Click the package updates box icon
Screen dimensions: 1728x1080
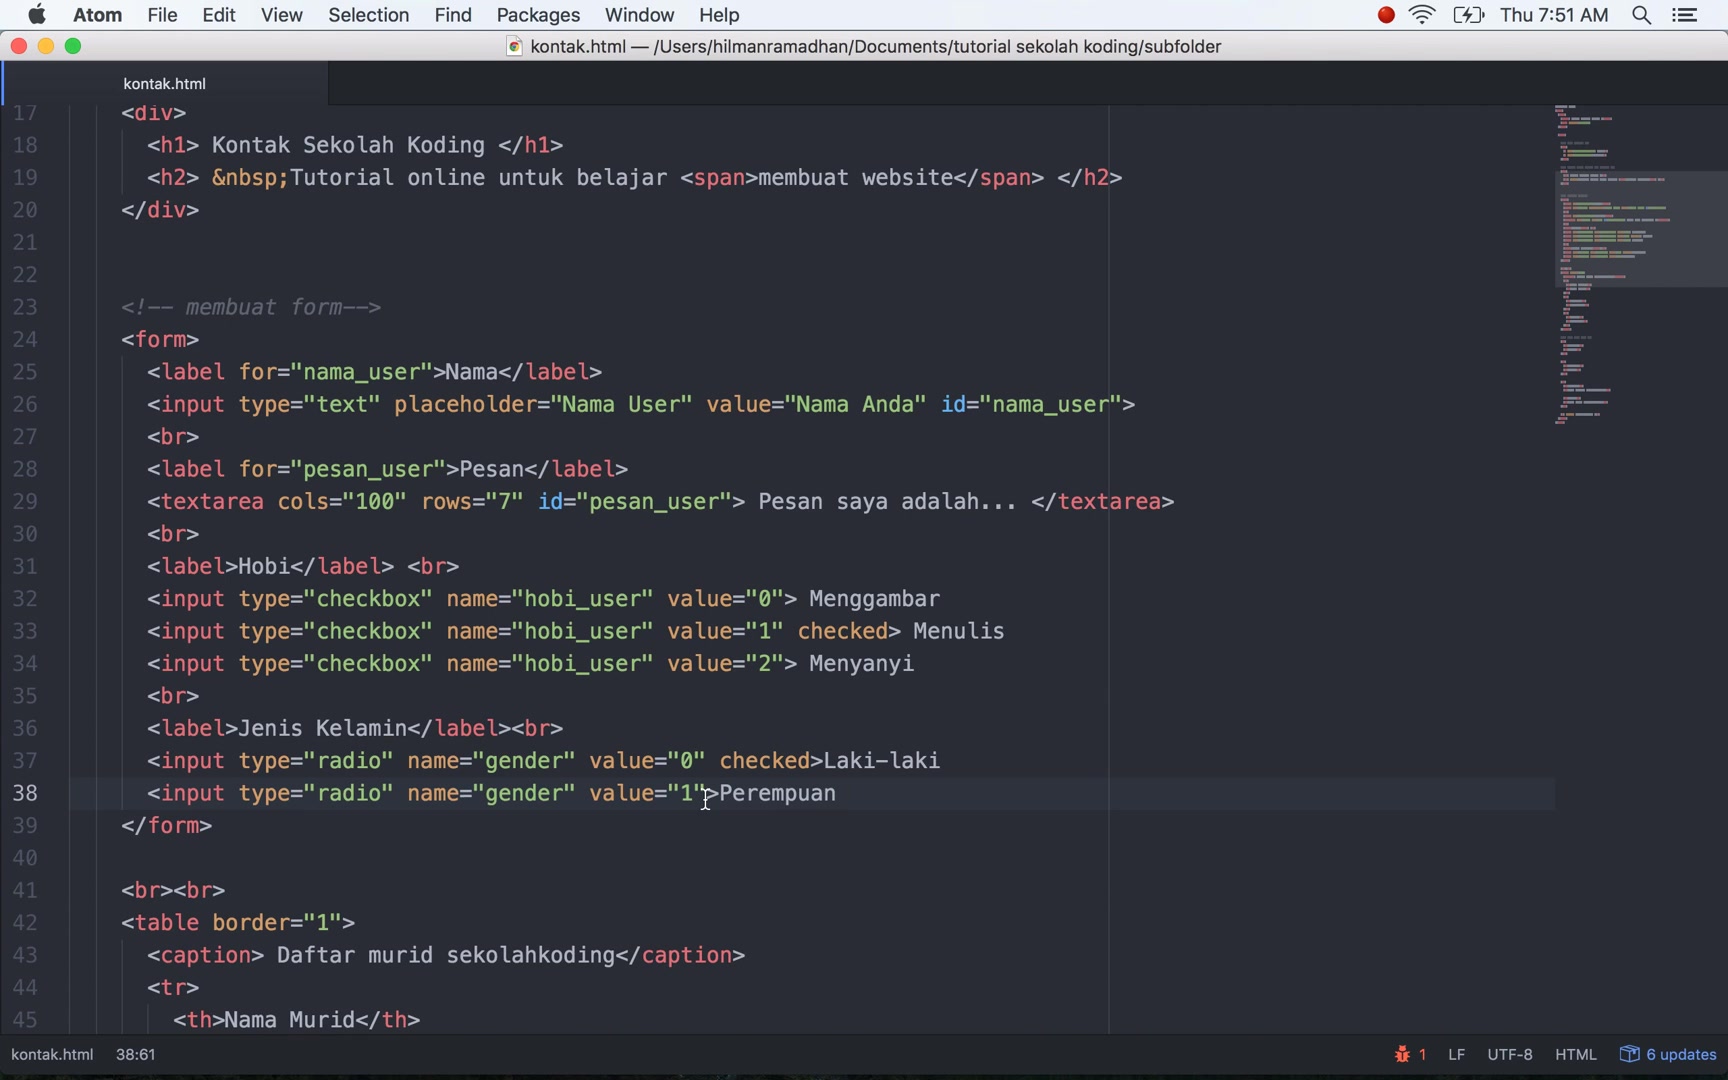pyautogui.click(x=1629, y=1054)
